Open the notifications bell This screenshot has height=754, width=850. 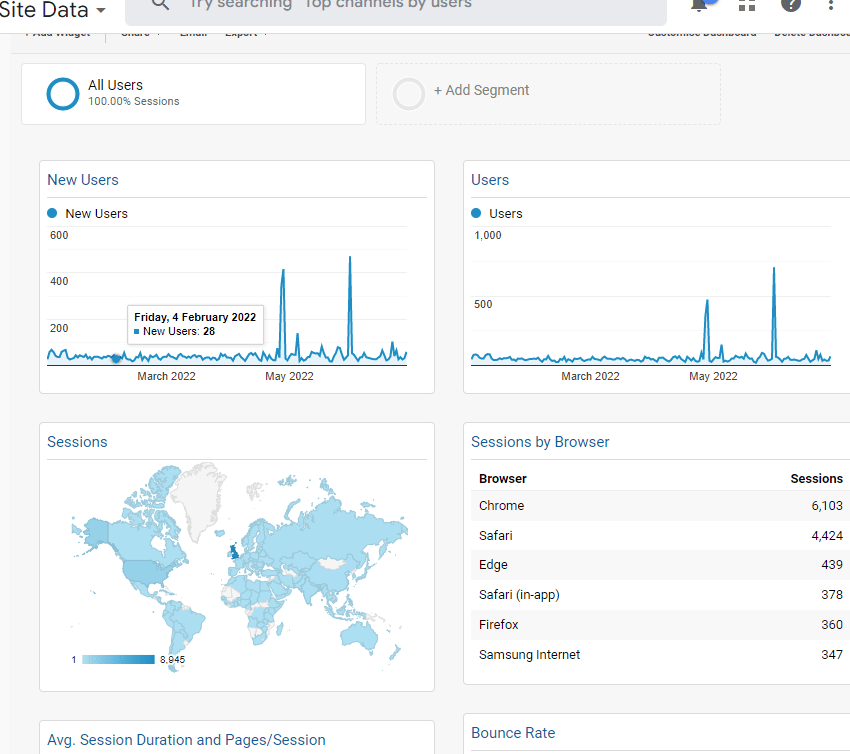pos(700,4)
